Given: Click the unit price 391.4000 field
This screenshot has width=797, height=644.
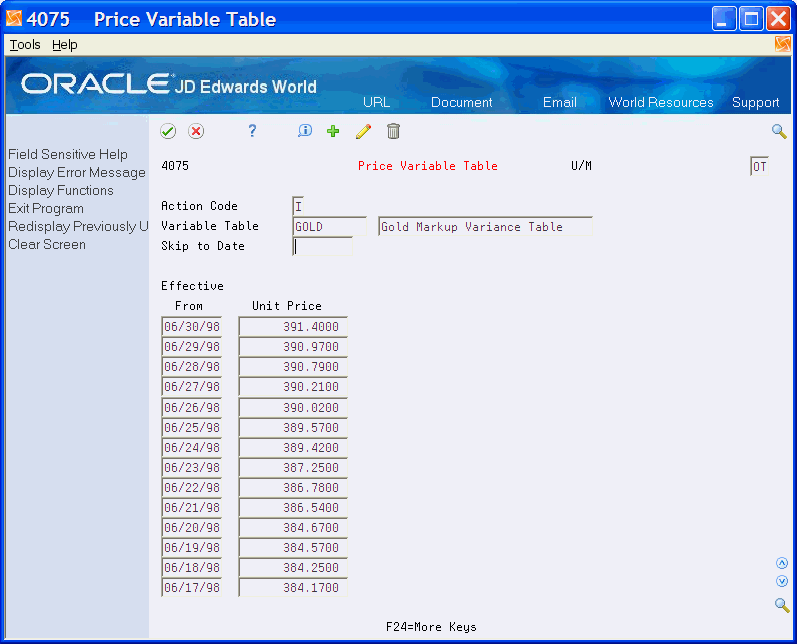Looking at the screenshot, I should point(293,326).
